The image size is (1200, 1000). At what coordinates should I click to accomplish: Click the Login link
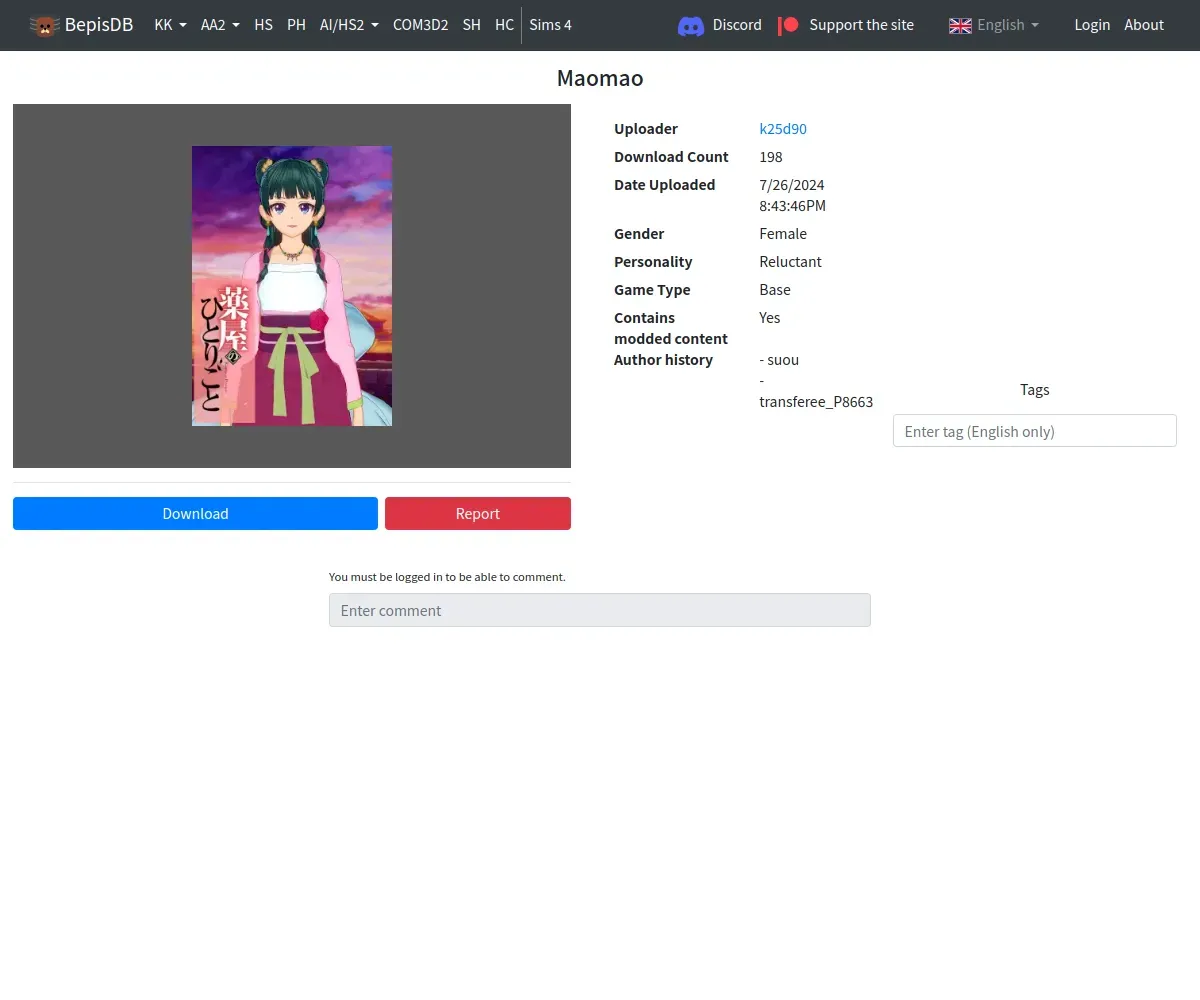1092,25
